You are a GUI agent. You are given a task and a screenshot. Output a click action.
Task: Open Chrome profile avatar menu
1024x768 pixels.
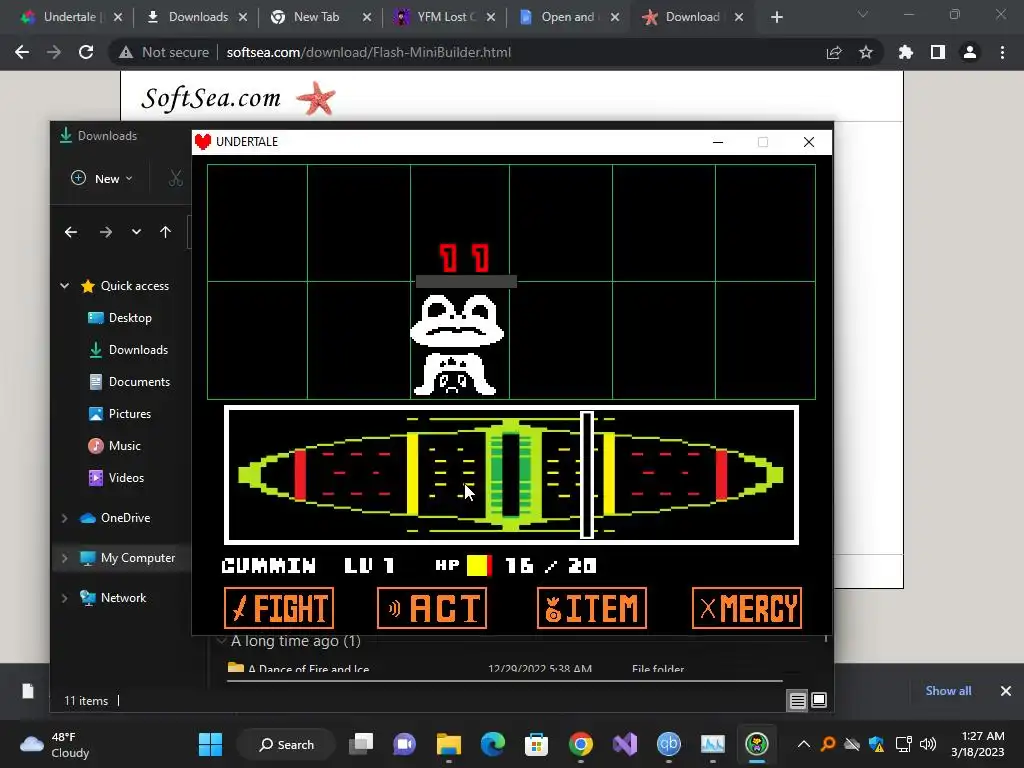pos(970,52)
